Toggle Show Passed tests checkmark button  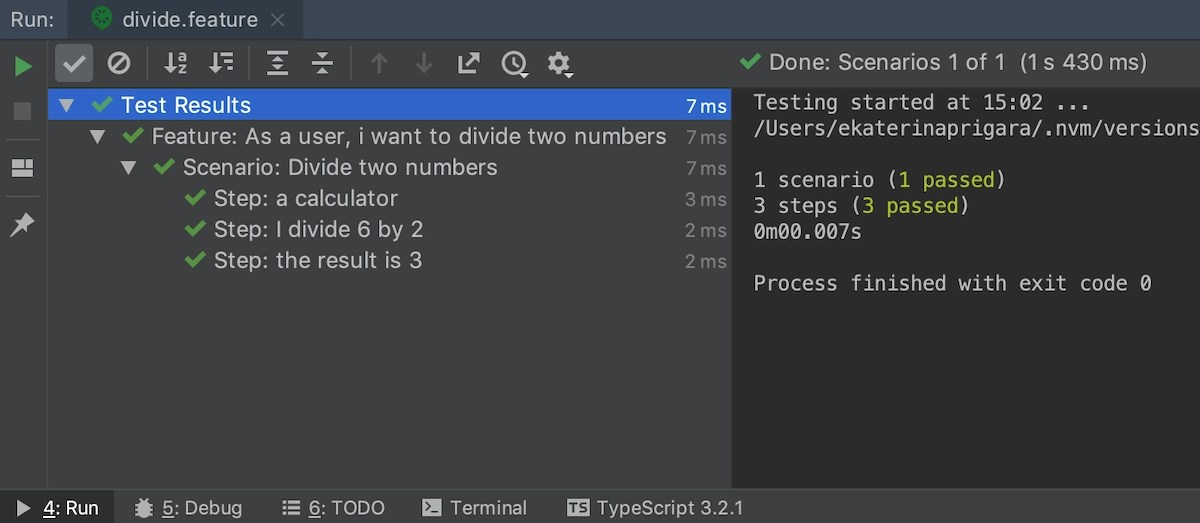74,64
